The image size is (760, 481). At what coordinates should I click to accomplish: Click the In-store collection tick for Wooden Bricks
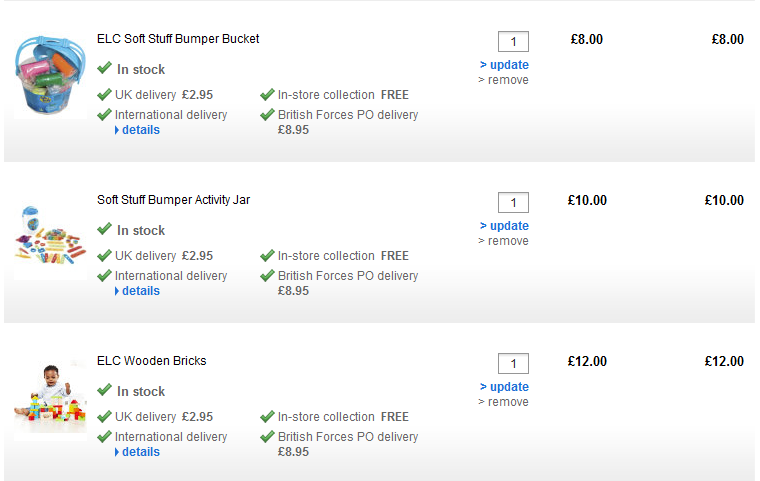click(267, 416)
